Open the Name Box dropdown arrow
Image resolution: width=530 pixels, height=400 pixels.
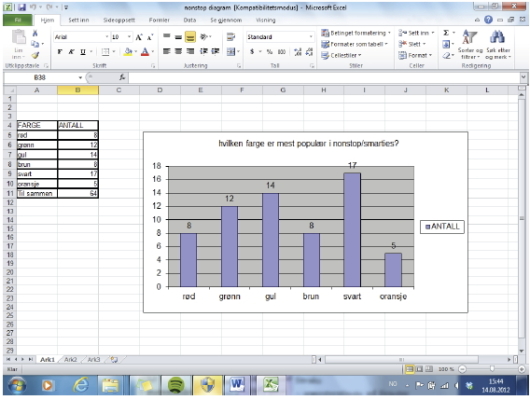click(80, 78)
